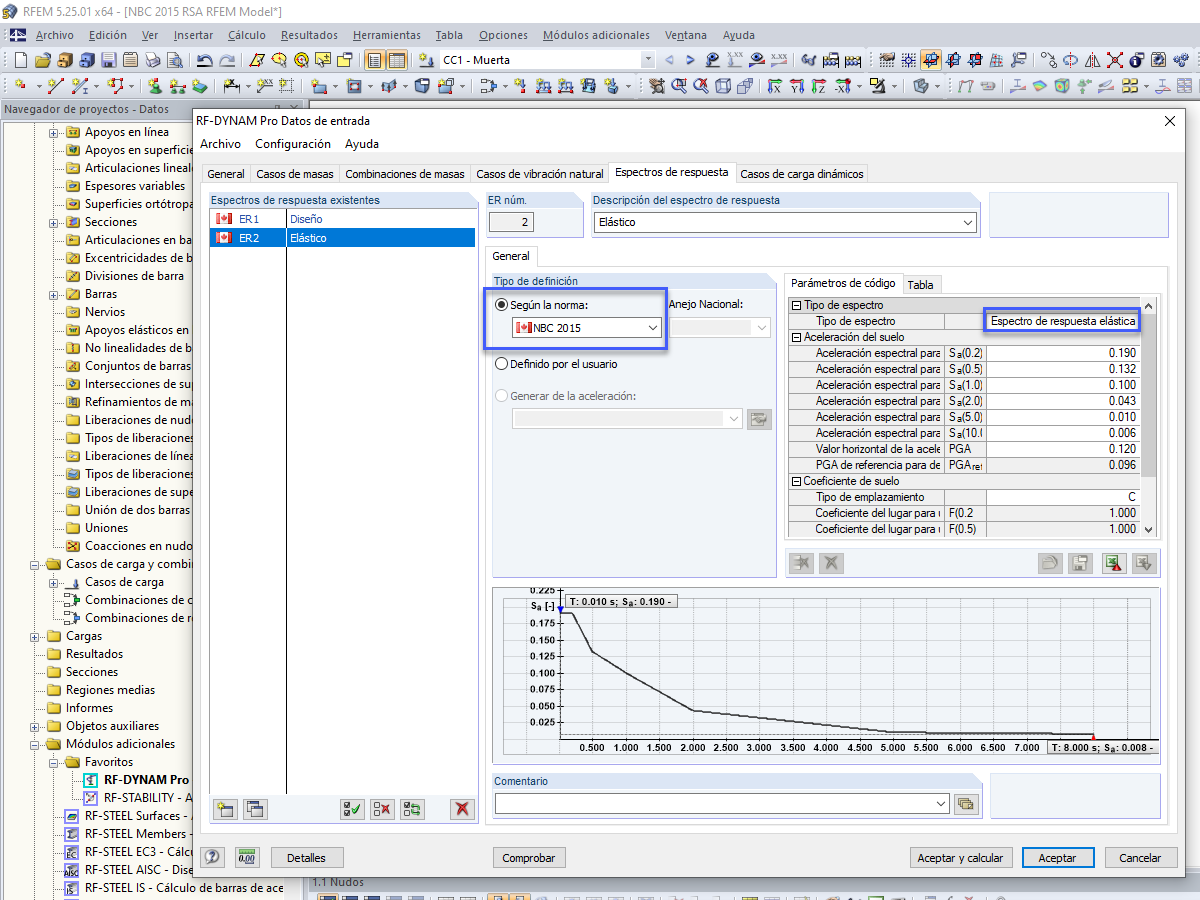Expand the Cargas tree folder
This screenshot has height=900, width=1200.
pos(36,636)
